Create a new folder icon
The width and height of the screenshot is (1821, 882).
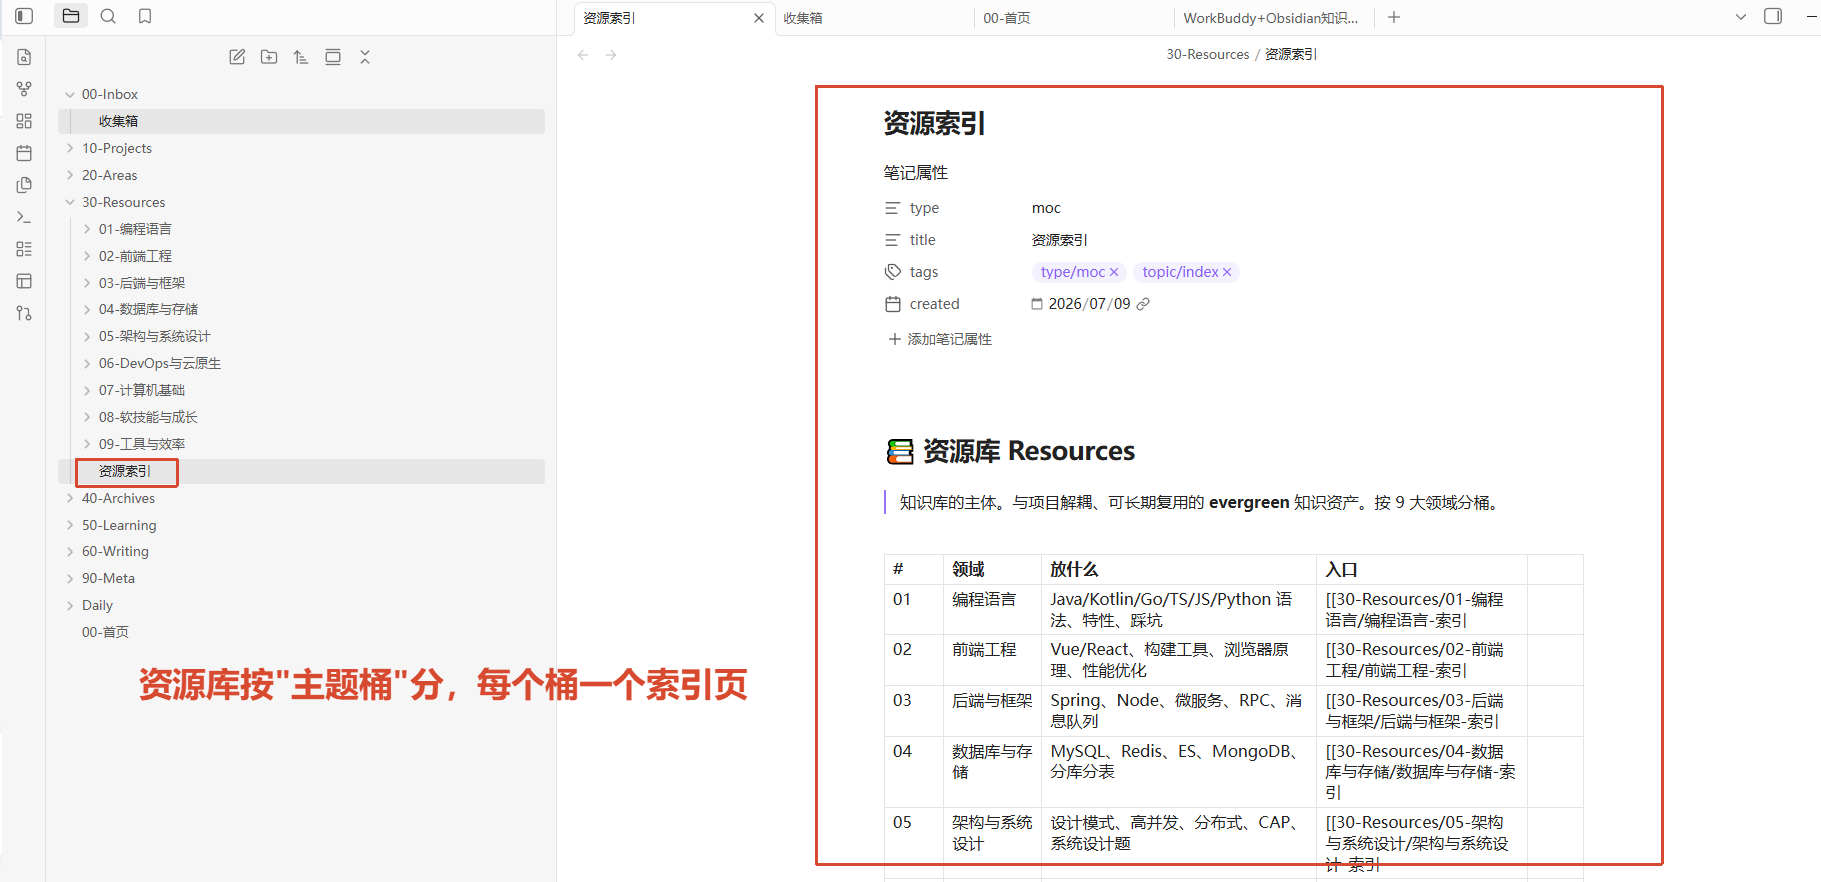[x=269, y=57]
